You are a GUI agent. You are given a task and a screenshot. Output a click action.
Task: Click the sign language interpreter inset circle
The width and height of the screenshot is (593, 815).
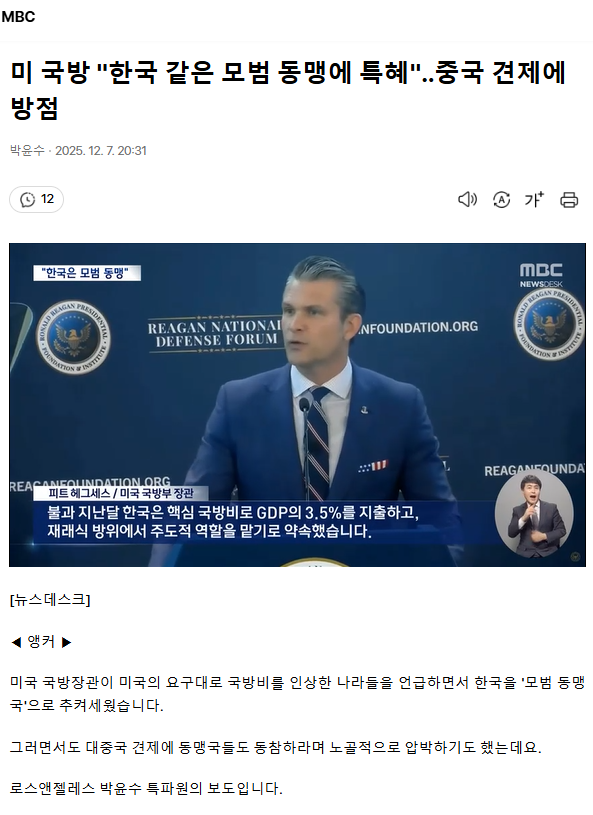coord(534,513)
